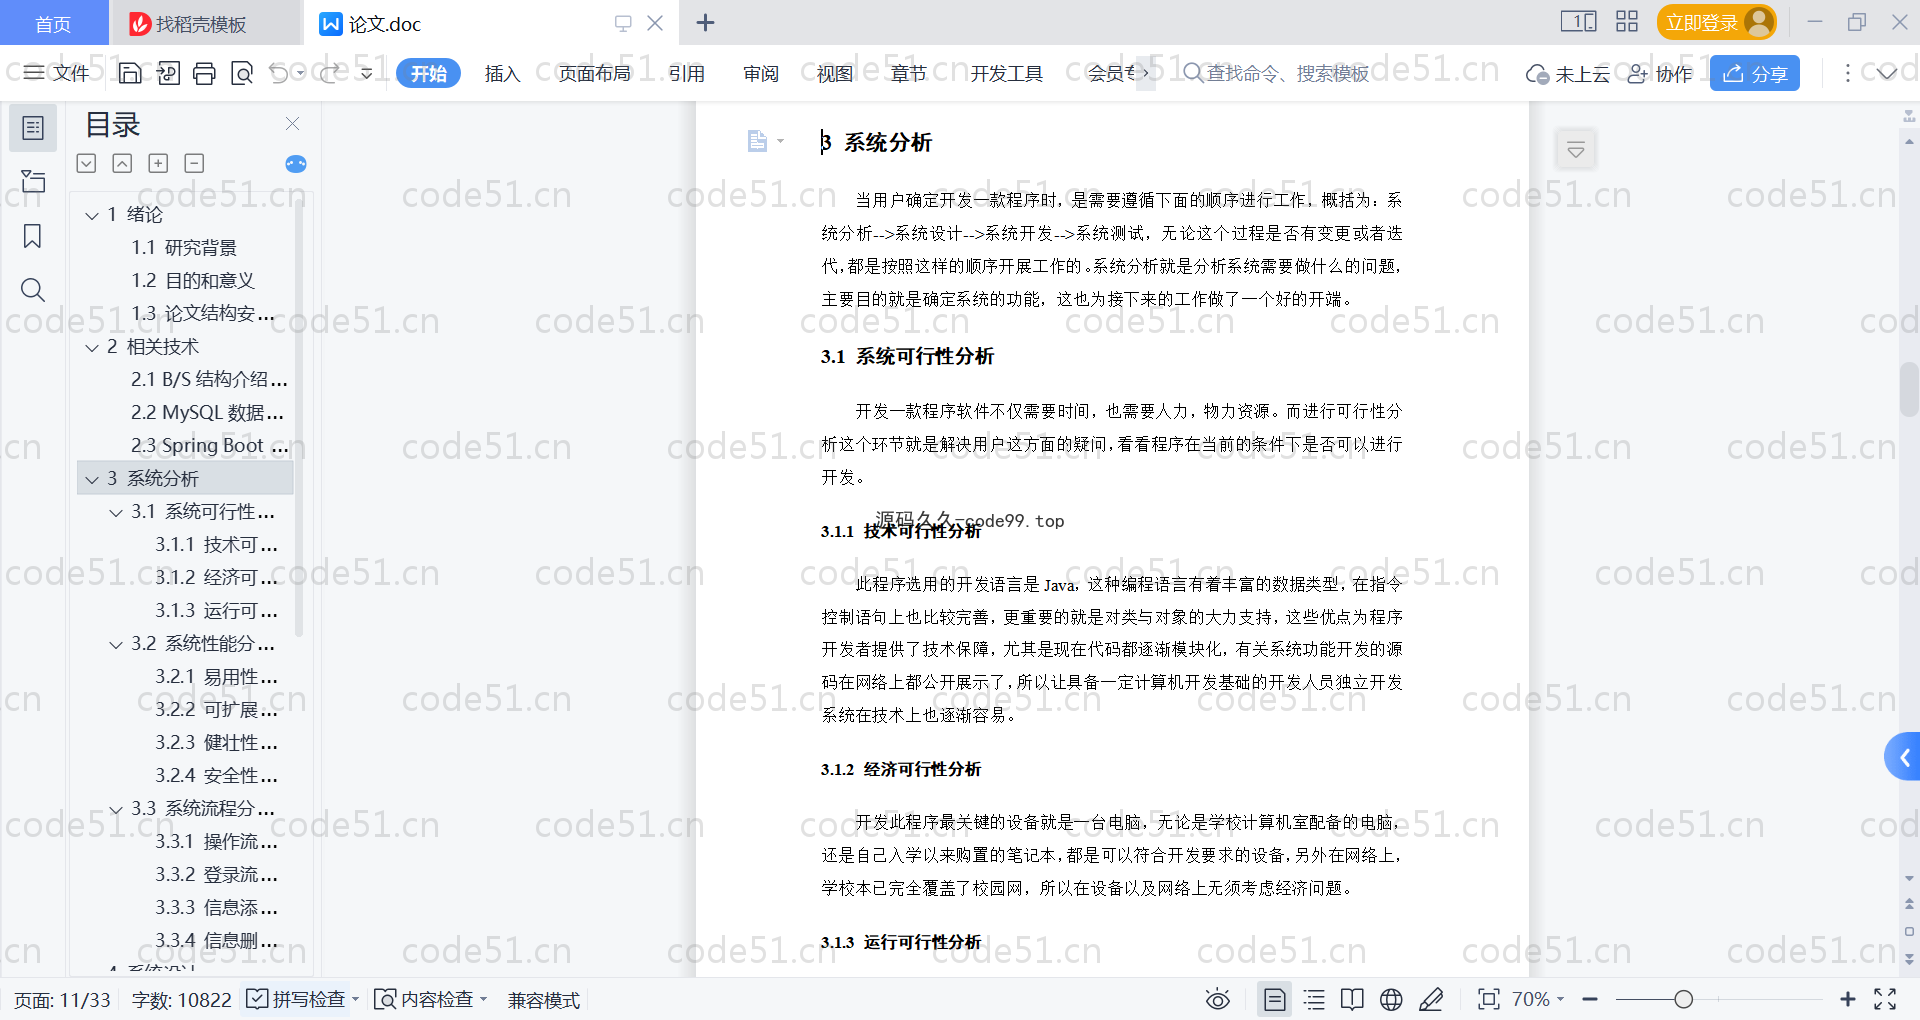Click the blue smart outline icon in TOC panel

click(296, 164)
